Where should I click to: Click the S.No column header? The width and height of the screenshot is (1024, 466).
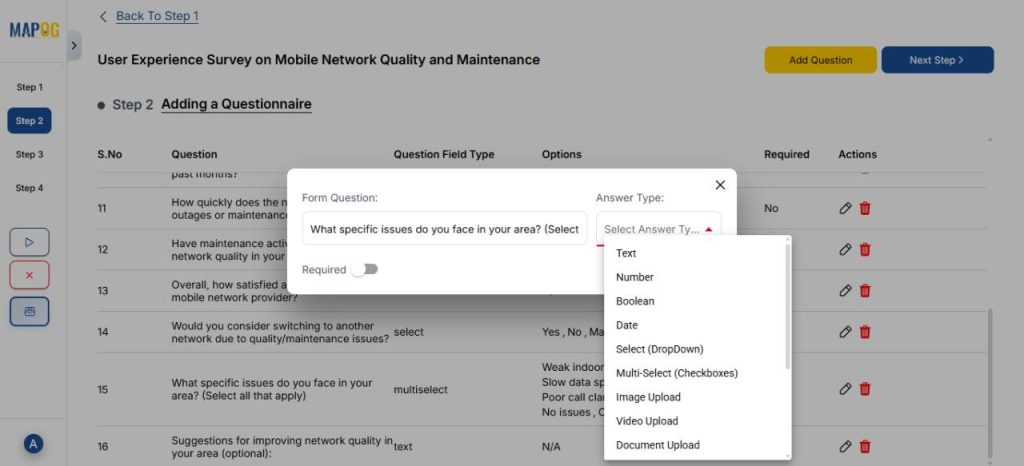[x=110, y=155]
